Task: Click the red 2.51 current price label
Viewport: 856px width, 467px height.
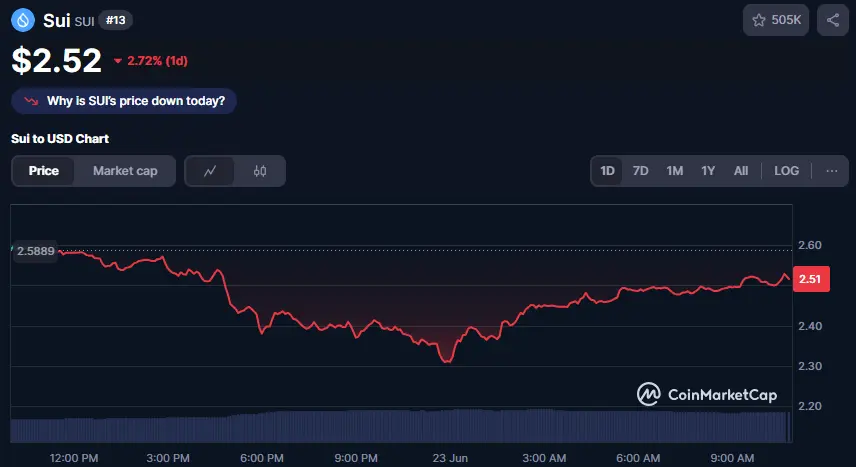Action: coord(811,279)
